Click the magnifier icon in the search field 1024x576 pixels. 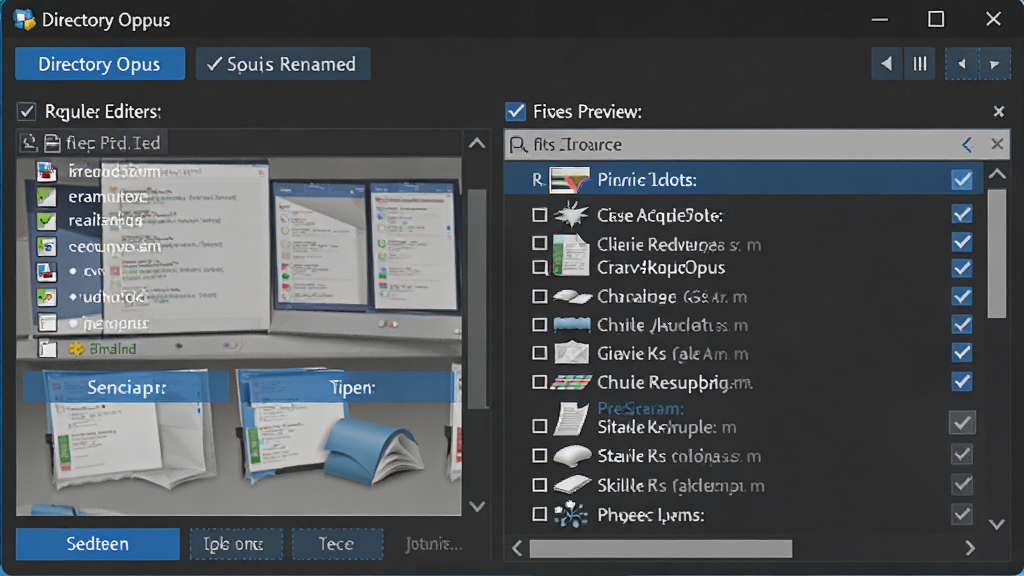518,144
